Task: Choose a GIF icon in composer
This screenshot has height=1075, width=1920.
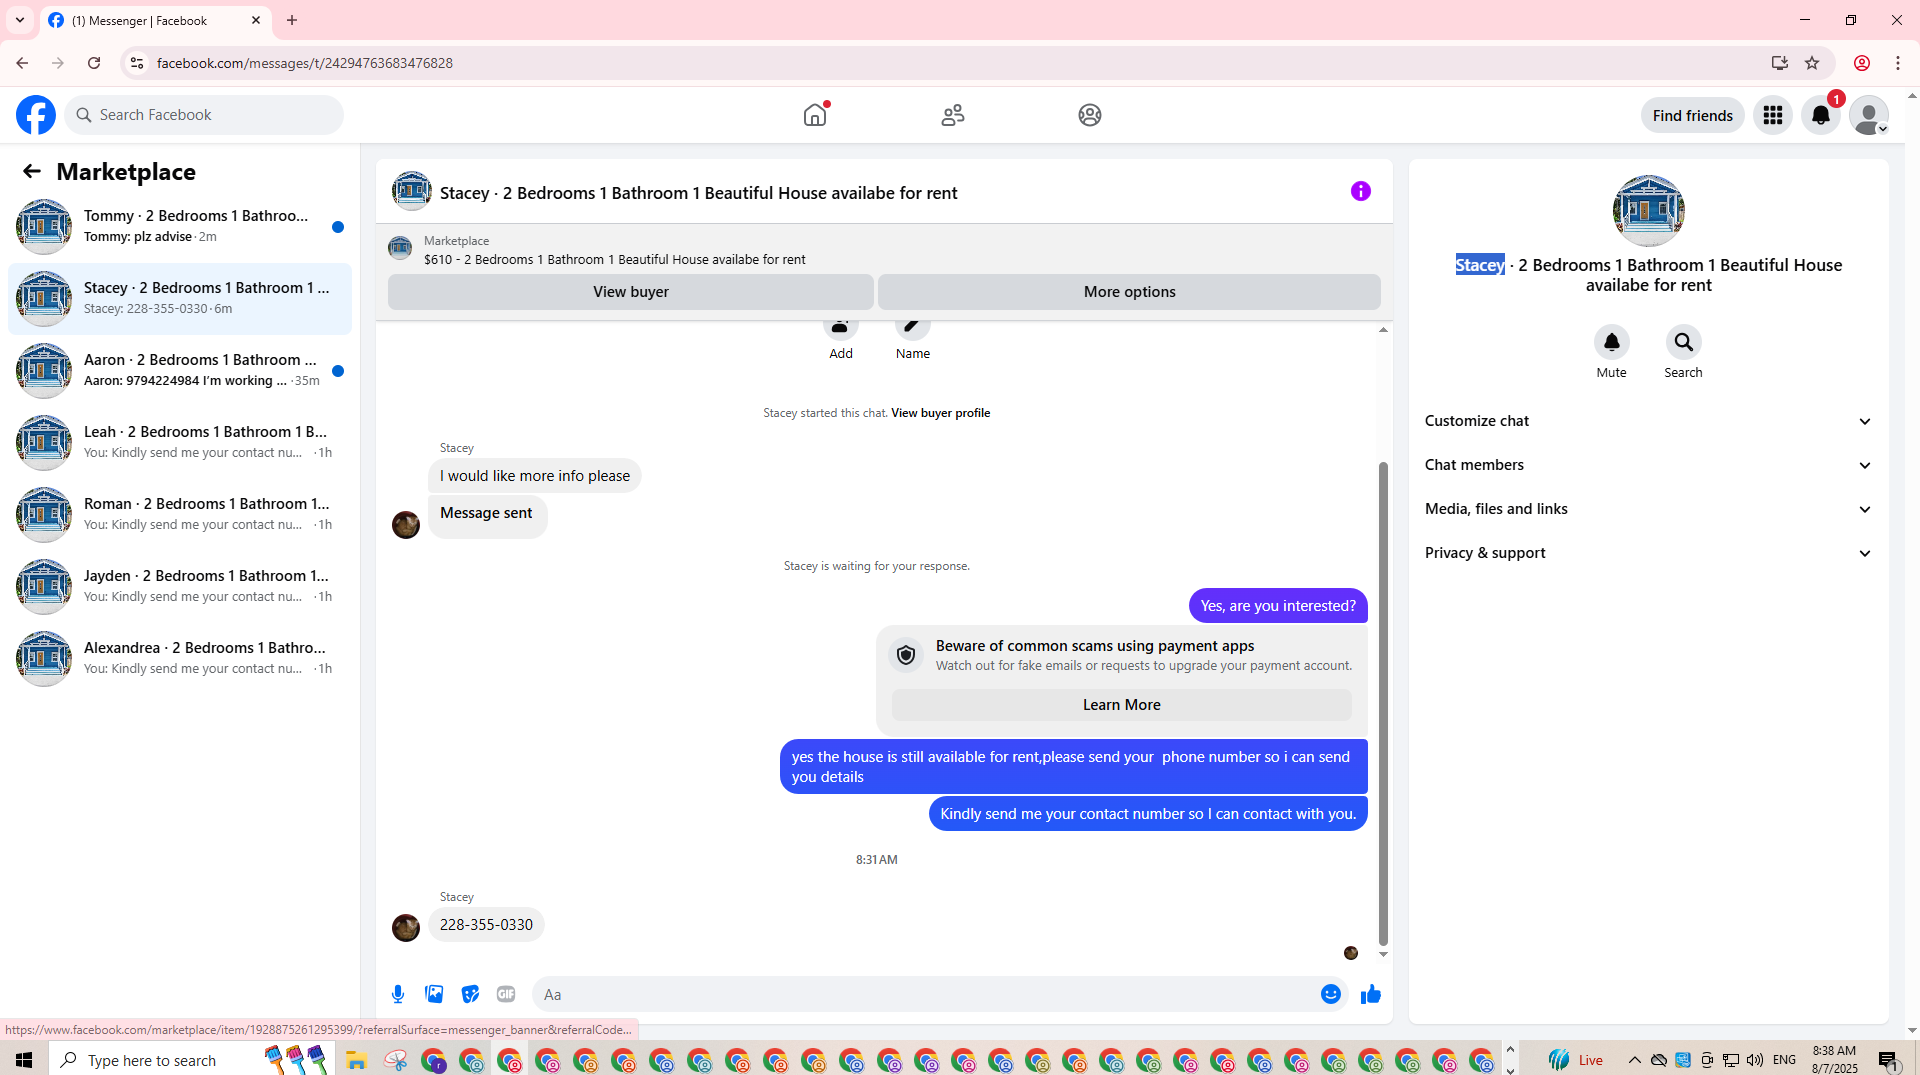Action: click(506, 994)
